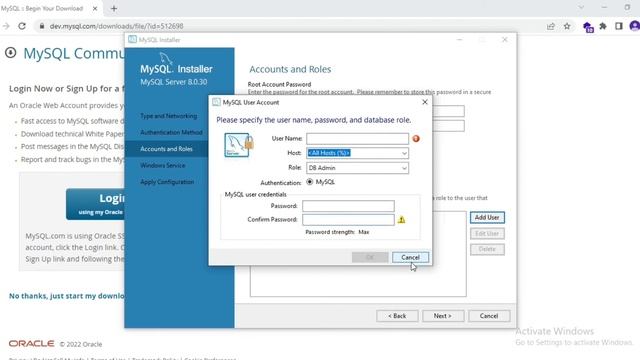Image resolution: width=640 pixels, height=360 pixels.
Task: Click the red error icon beside User Name
Action: [416, 138]
